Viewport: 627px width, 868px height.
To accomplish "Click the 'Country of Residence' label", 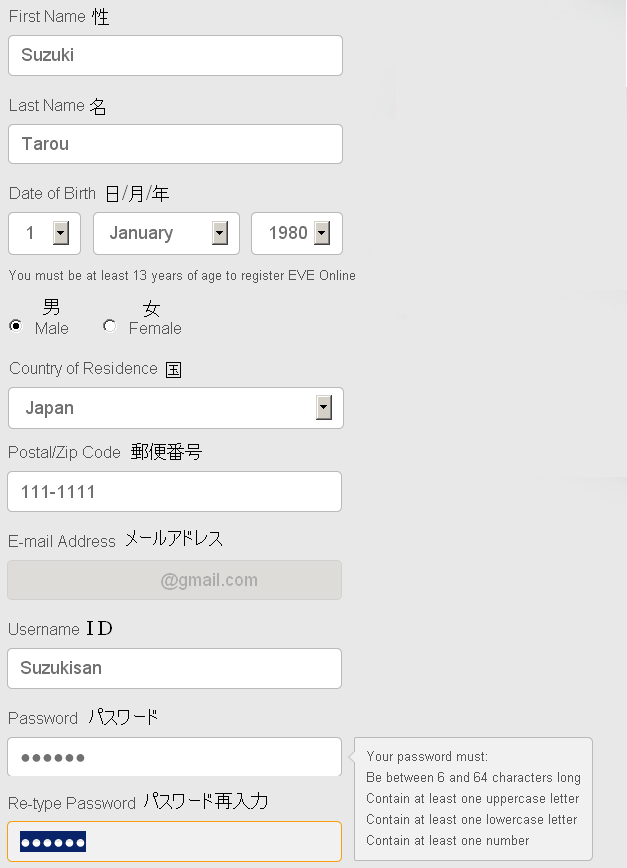I will 83,369.
